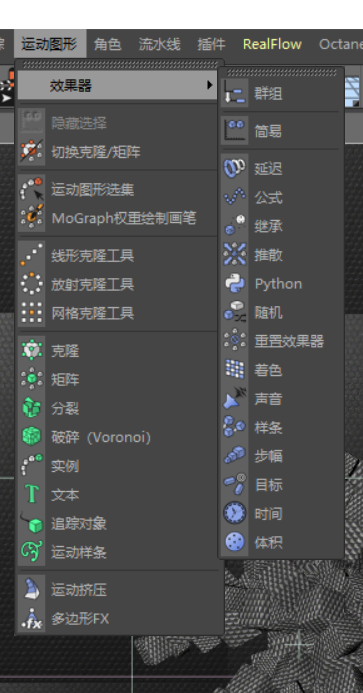
Task: Select the 破碎 (Voronoi) fracture icon
Action: click(x=32, y=437)
